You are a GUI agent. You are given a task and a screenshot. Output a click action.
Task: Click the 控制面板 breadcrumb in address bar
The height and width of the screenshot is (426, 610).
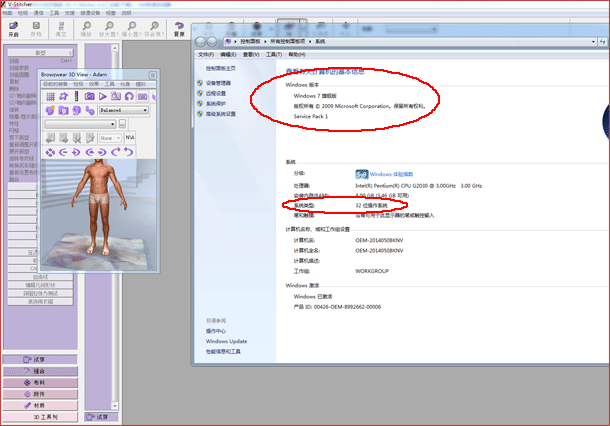tap(250, 41)
